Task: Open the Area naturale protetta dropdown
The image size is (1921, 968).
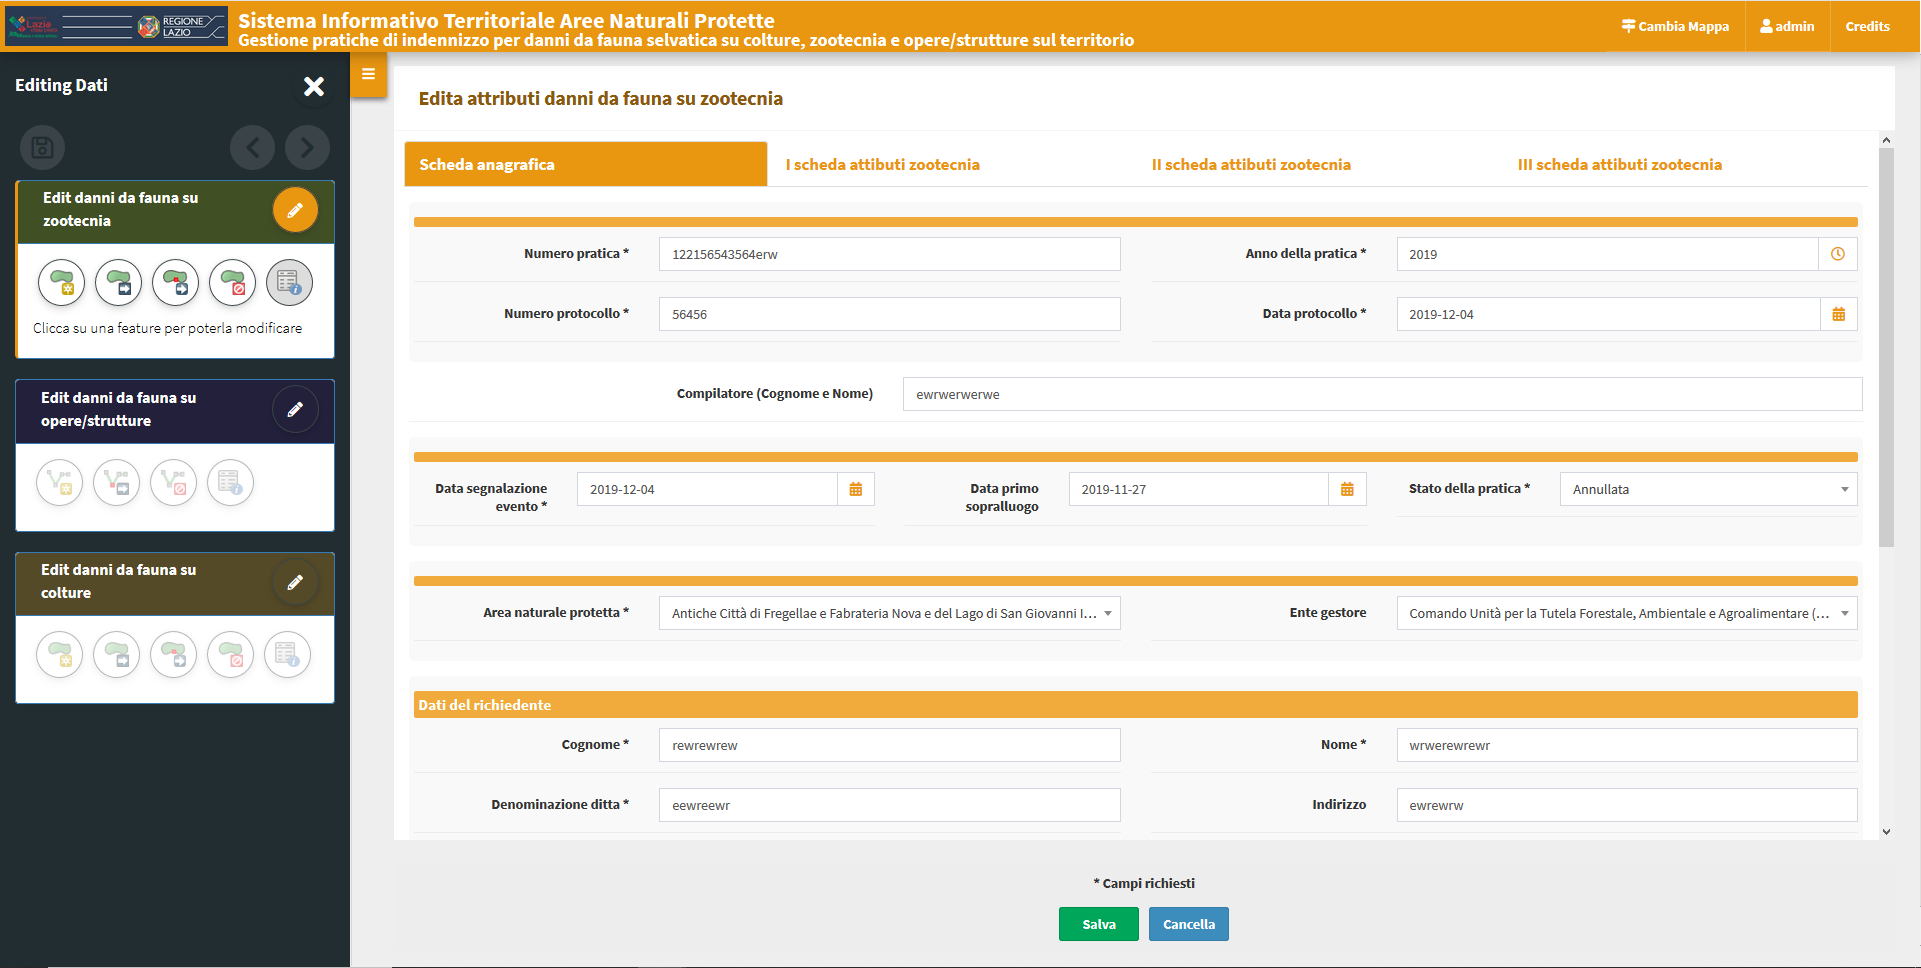Action: coord(889,613)
